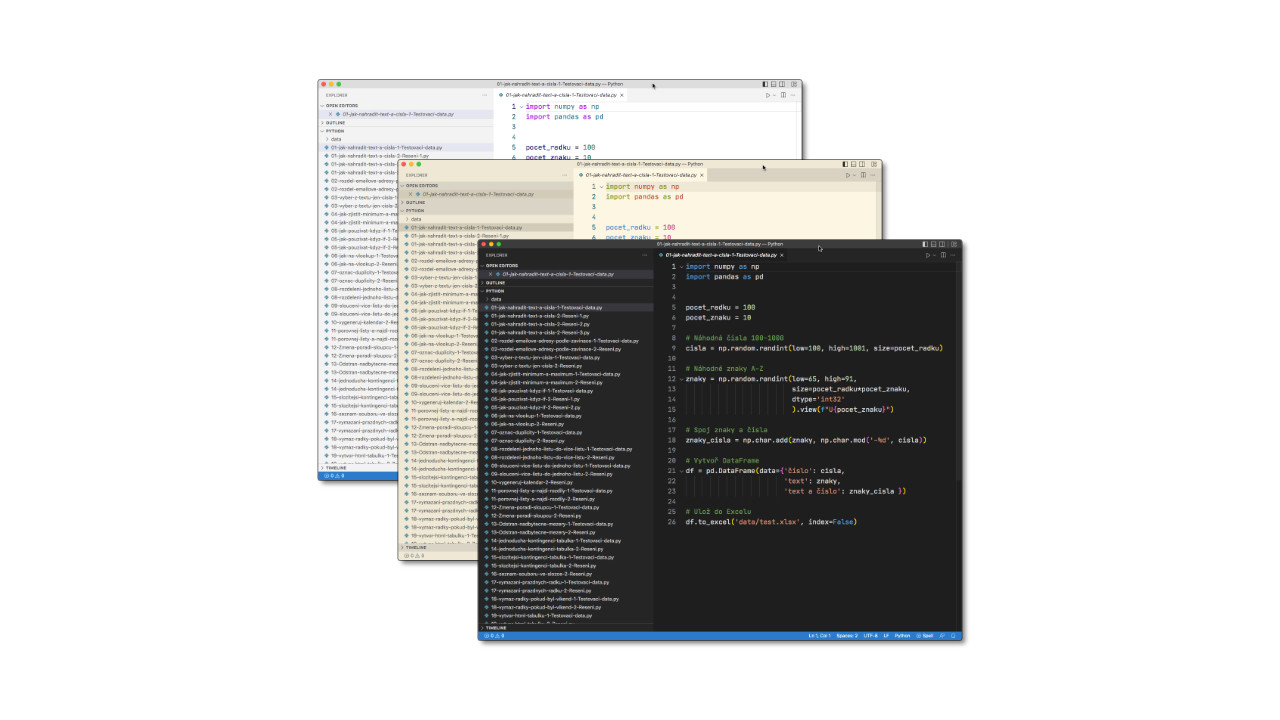Close the open editor entry in dark sidebar
The image size is (1280, 720).
[x=491, y=273]
